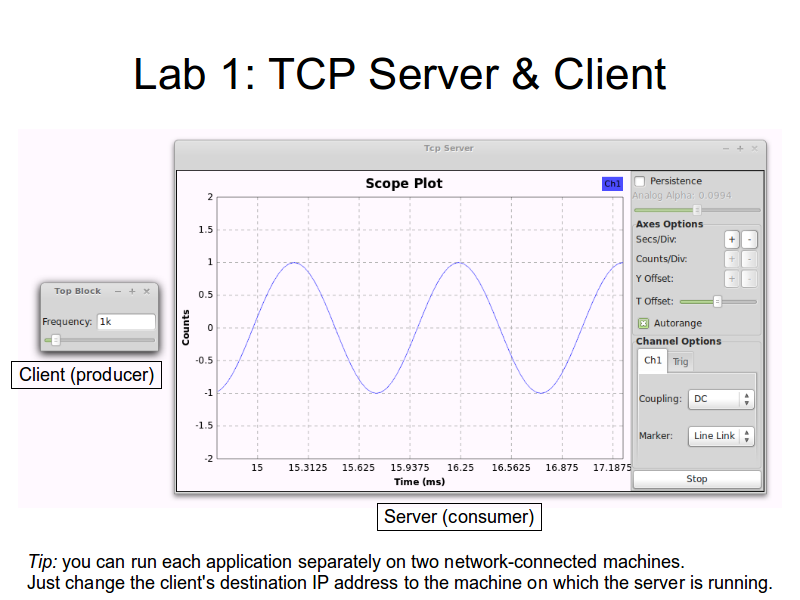Open the Marker Line Link dropdown
Image resolution: width=800 pixels, height=600 pixels.
(721, 436)
